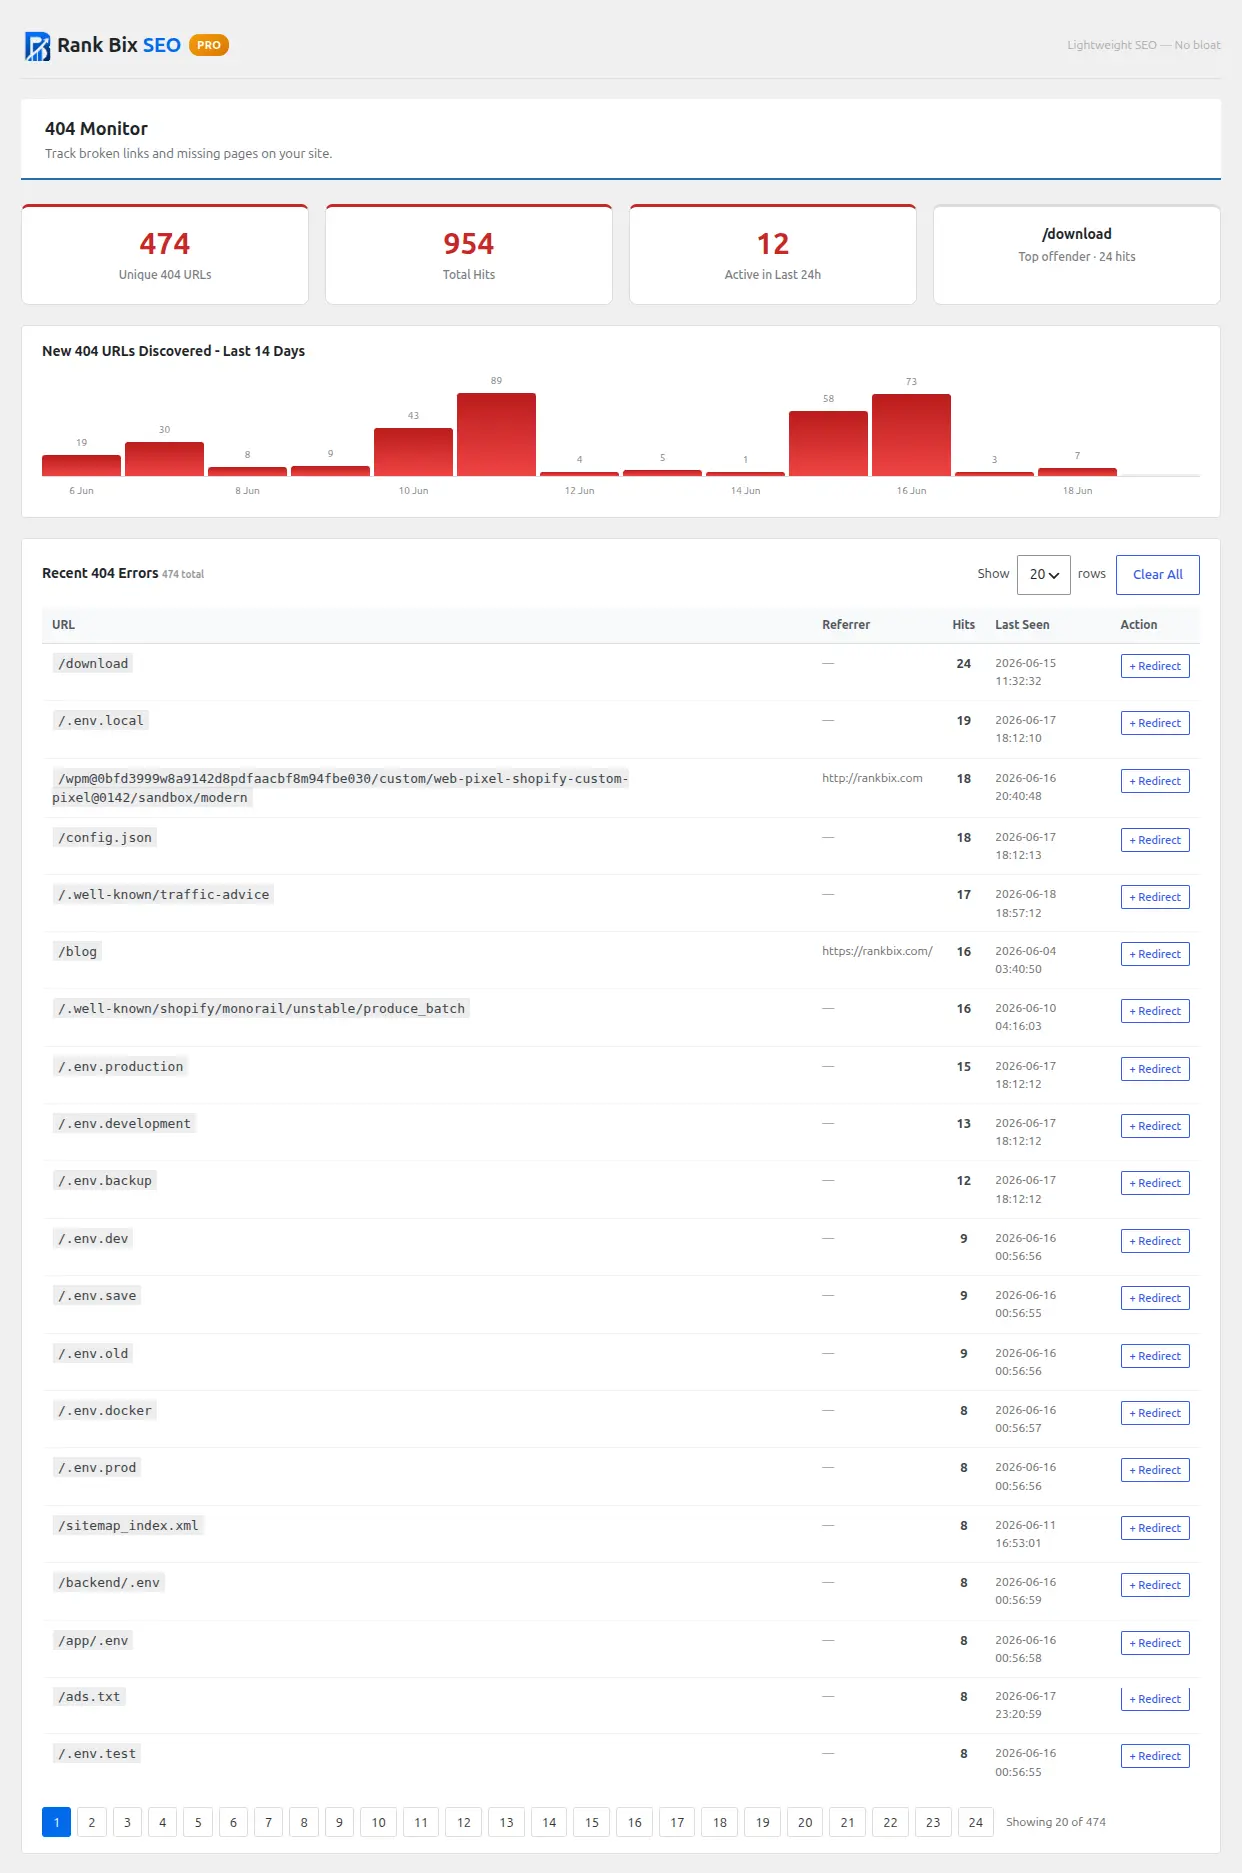Viewport: 1242px width, 1873px height.
Task: Add redirect for /.env.development
Action: 1155,1126
